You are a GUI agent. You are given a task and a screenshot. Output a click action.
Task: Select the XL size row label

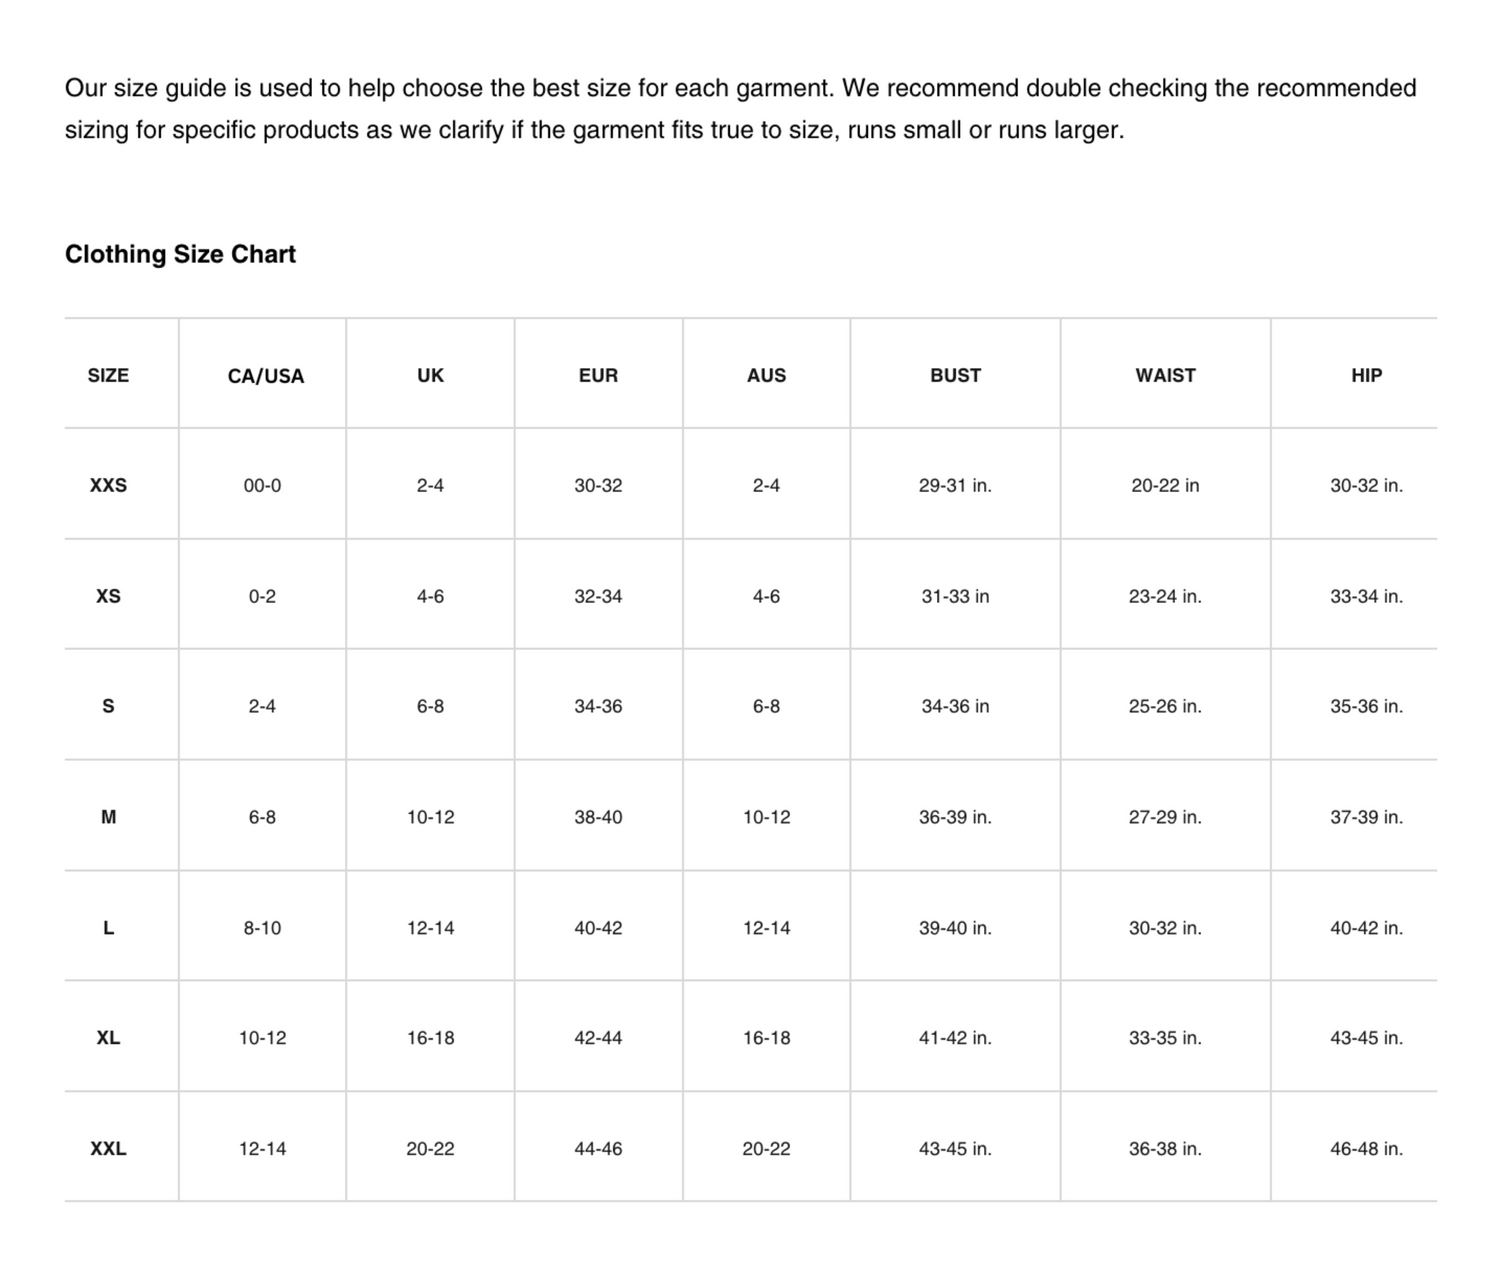pyautogui.click(x=108, y=1038)
